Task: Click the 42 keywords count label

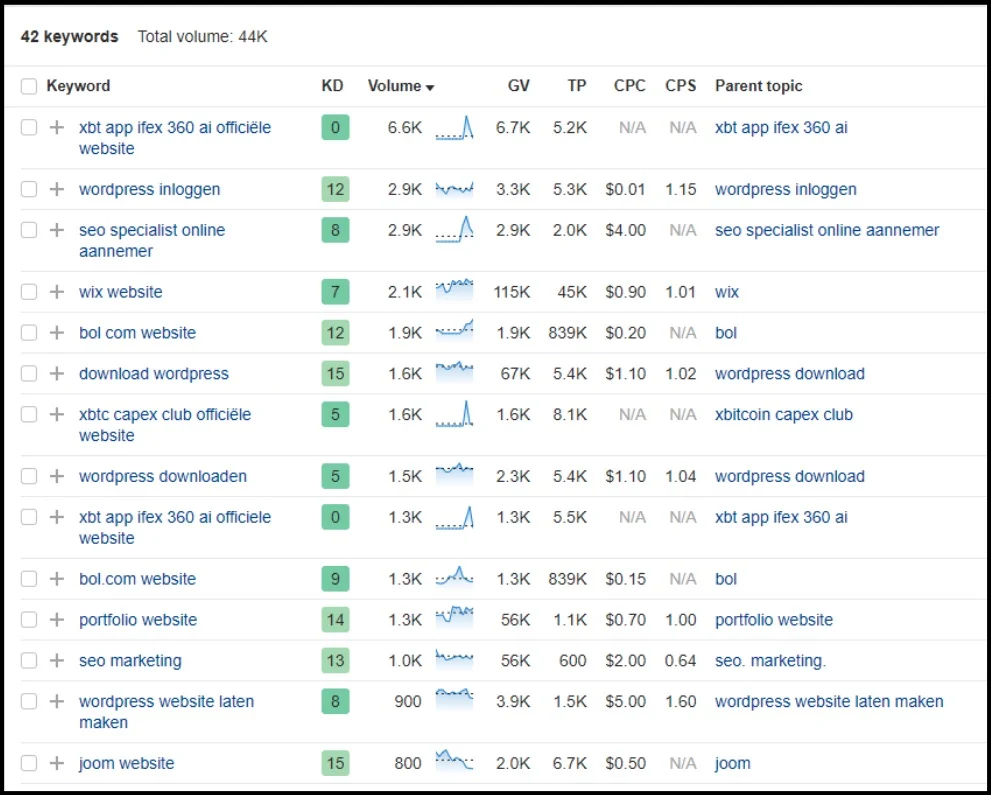Action: (70, 37)
